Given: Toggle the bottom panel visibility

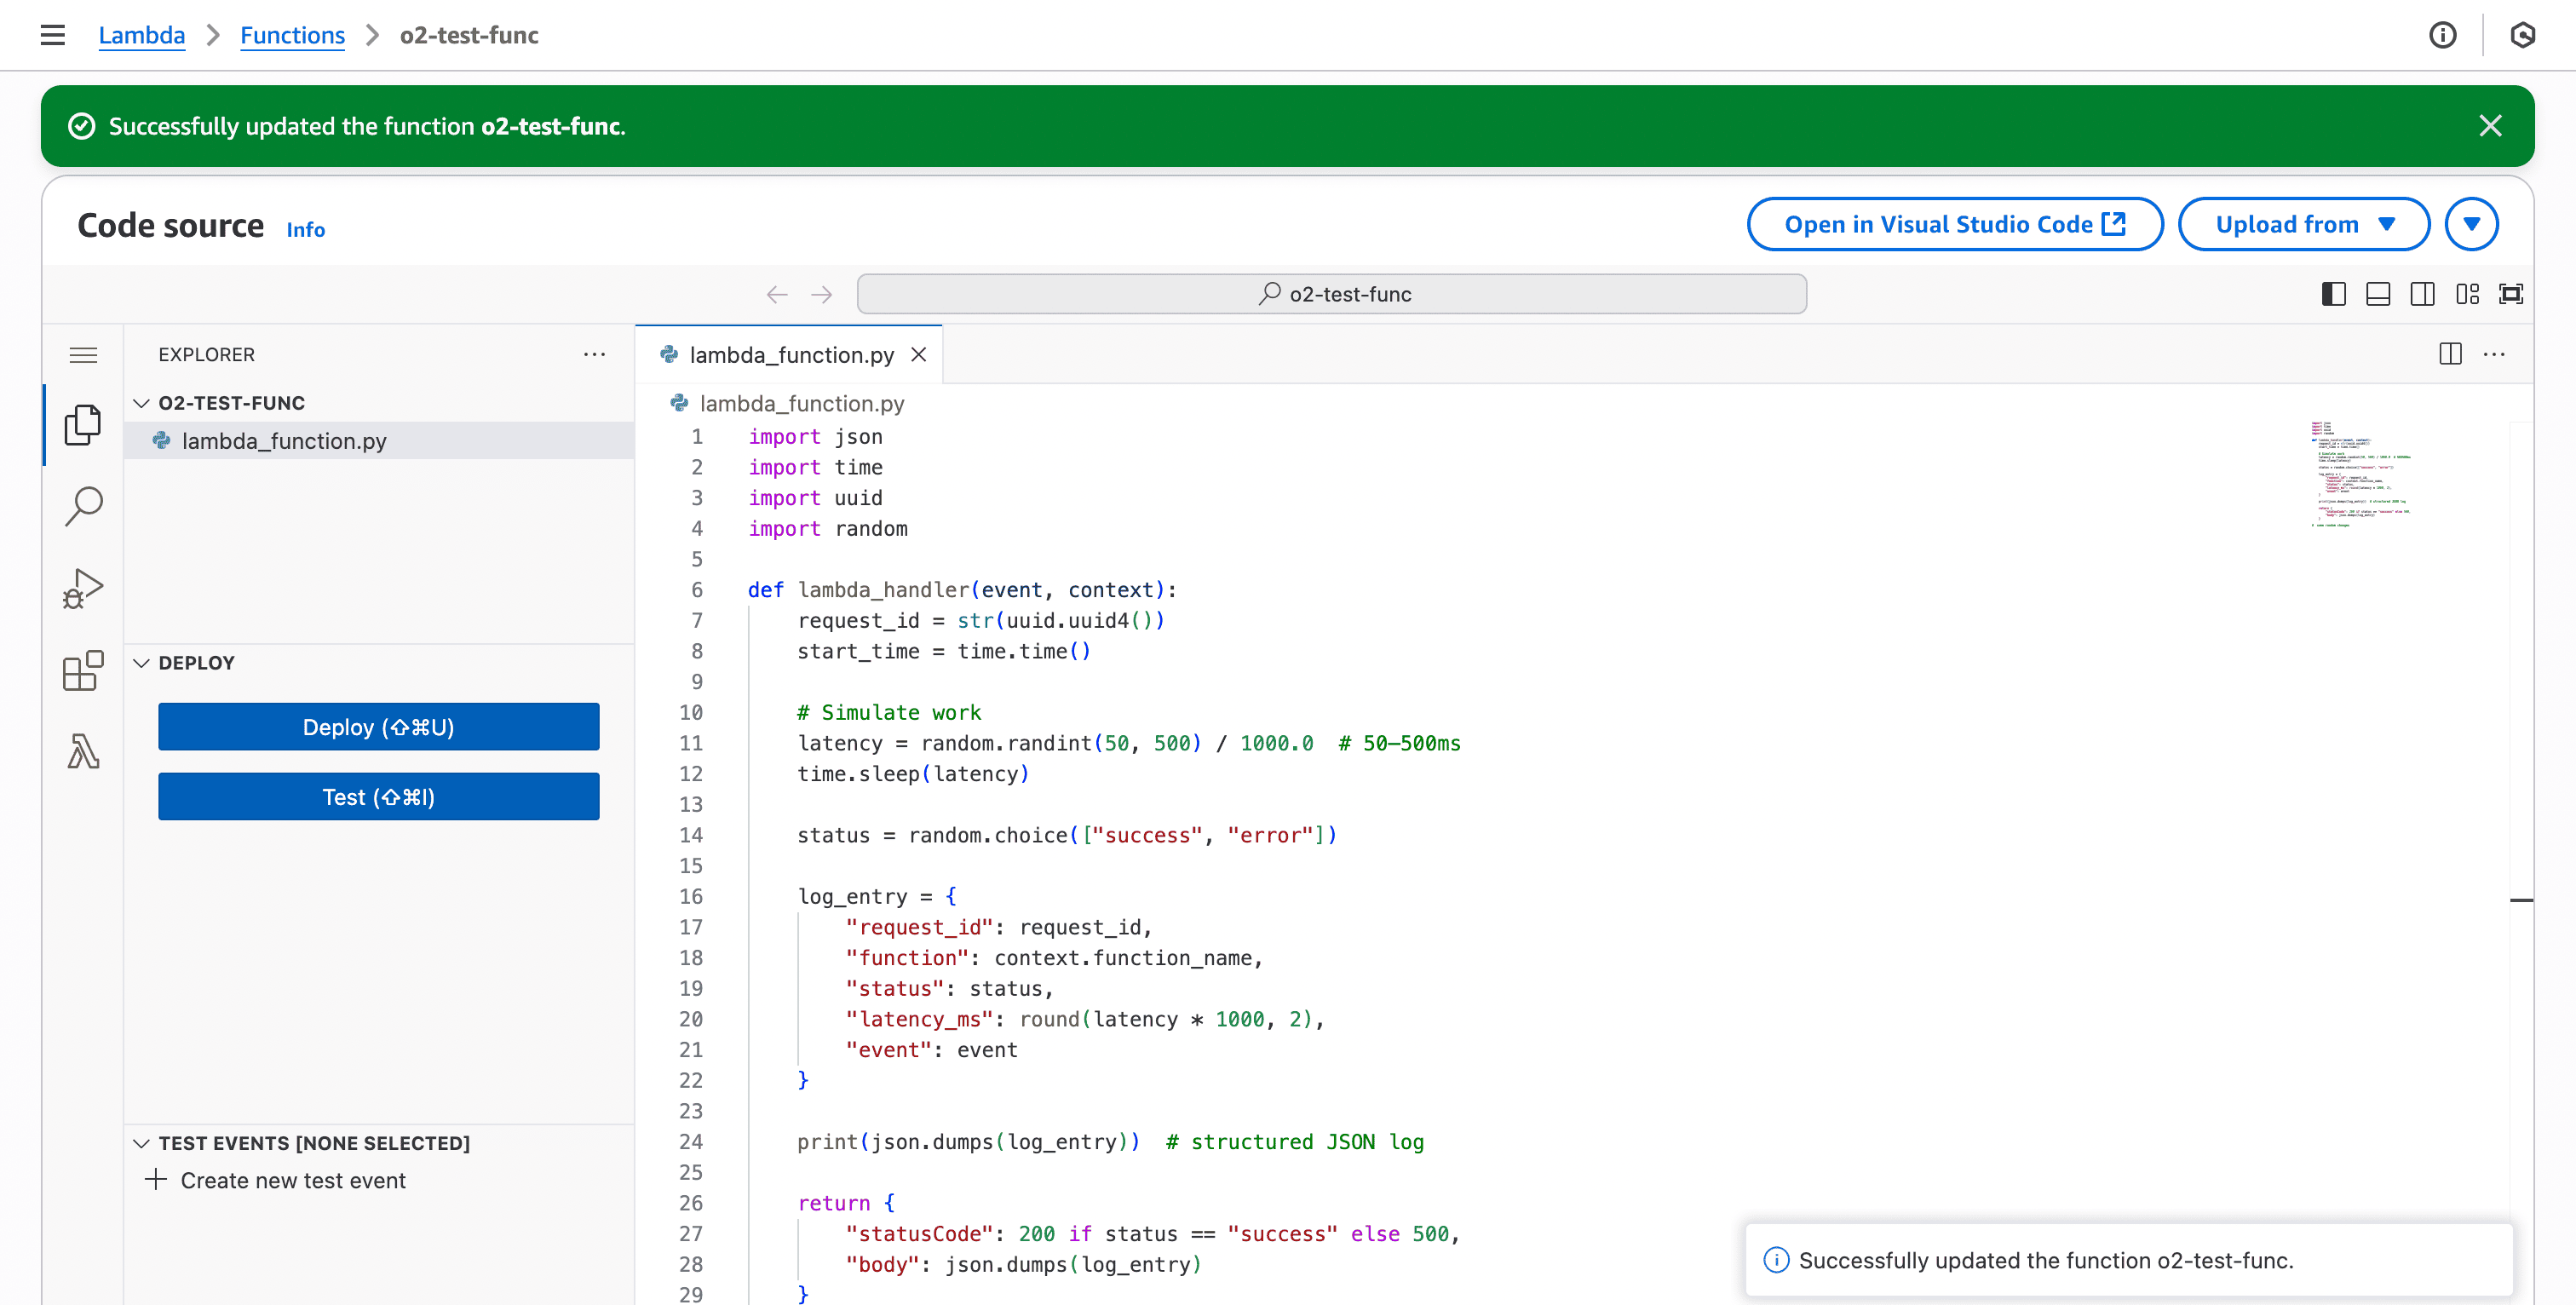Looking at the screenshot, I should coord(2378,293).
